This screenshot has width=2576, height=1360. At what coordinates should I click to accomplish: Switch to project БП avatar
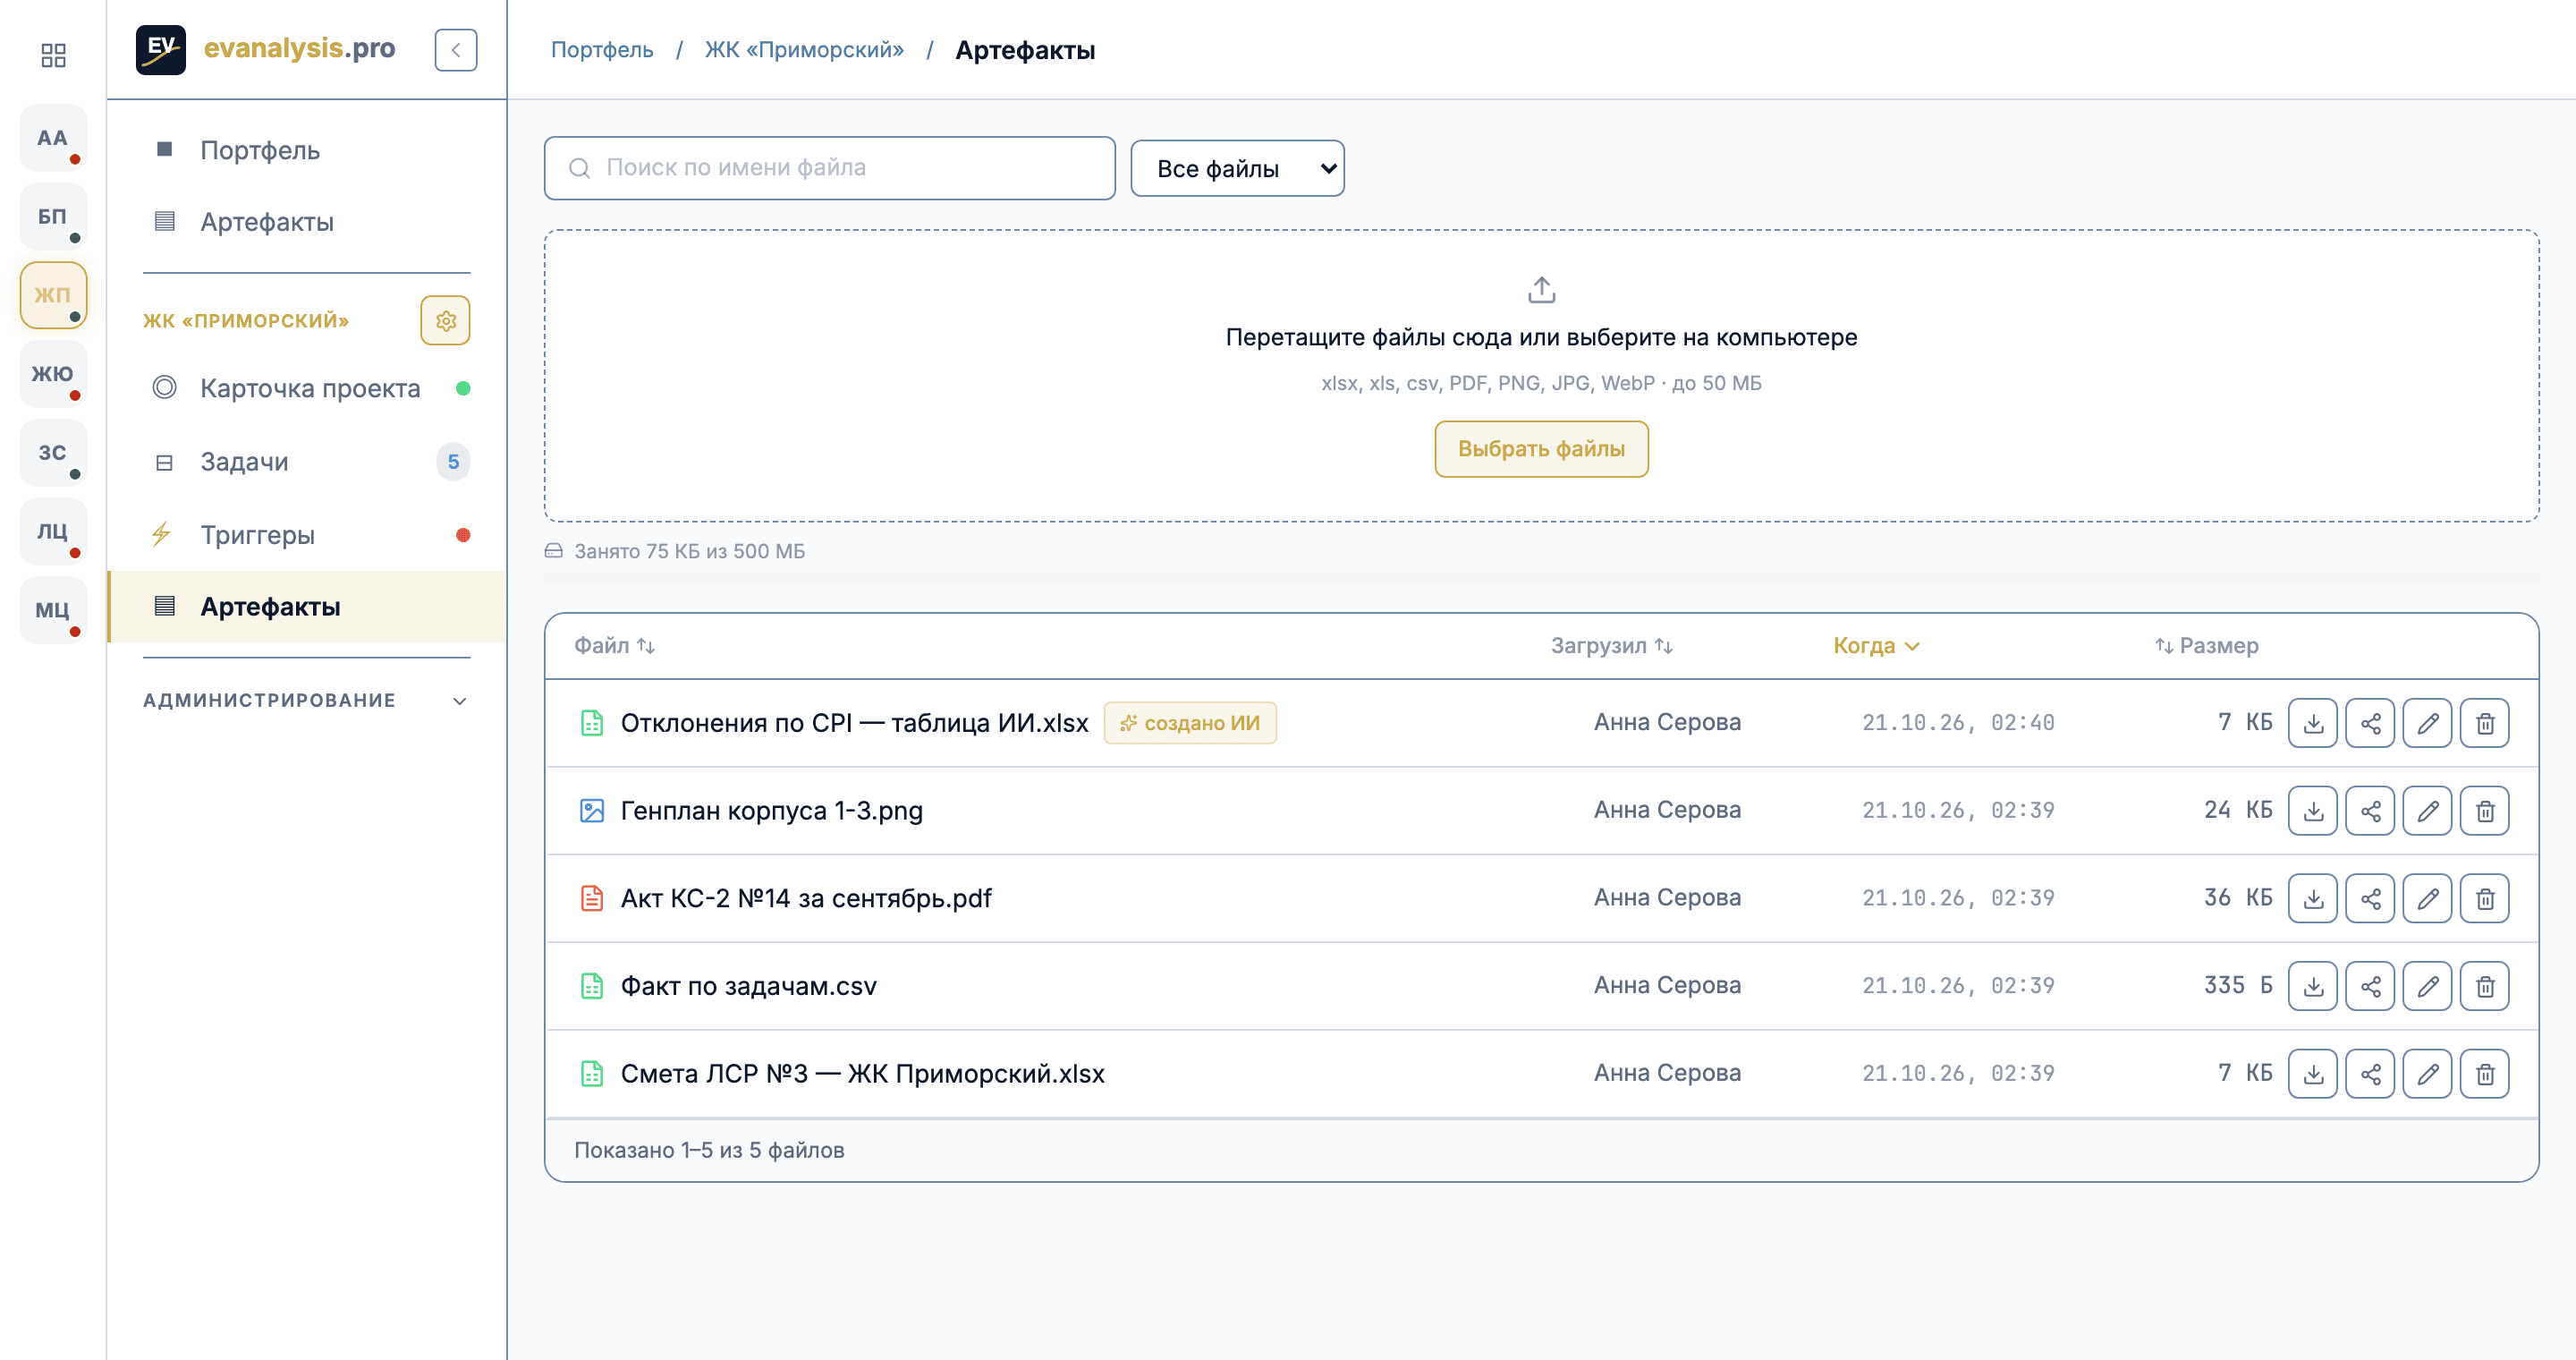pos(53,216)
